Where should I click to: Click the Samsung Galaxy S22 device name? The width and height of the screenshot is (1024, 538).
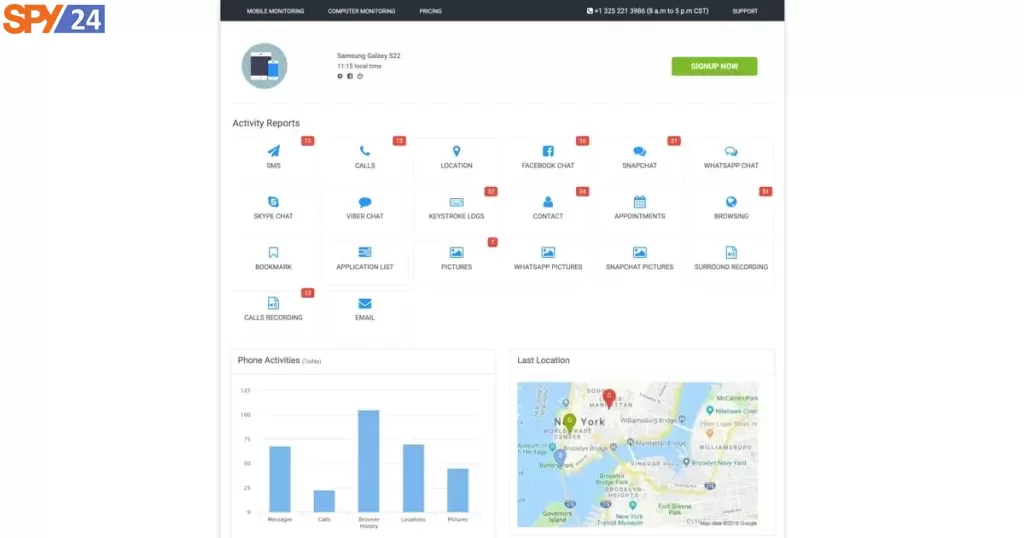pos(369,55)
